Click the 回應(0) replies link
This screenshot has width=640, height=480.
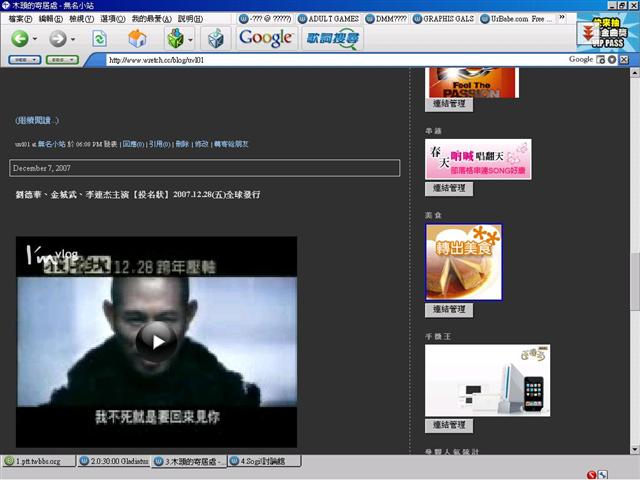coord(133,144)
